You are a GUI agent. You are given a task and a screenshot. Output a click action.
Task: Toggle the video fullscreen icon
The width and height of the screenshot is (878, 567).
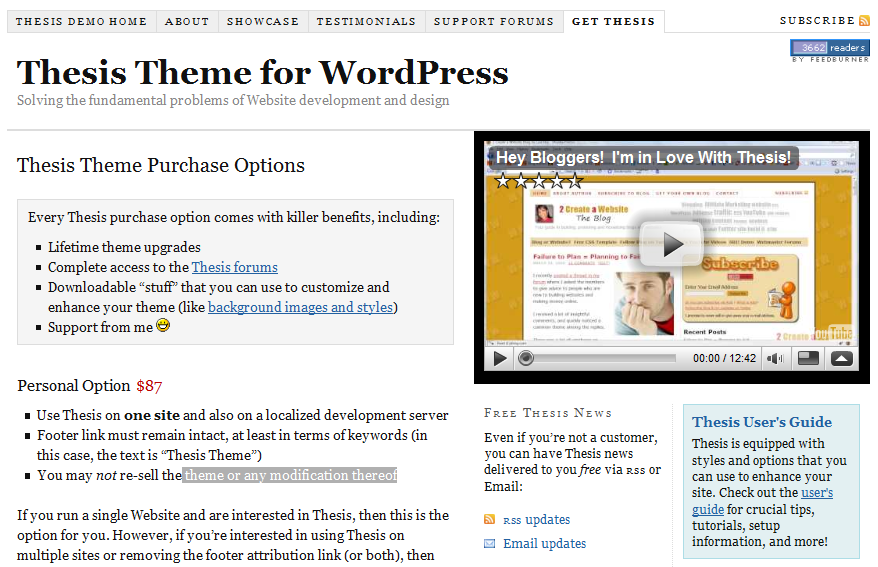tap(808, 358)
